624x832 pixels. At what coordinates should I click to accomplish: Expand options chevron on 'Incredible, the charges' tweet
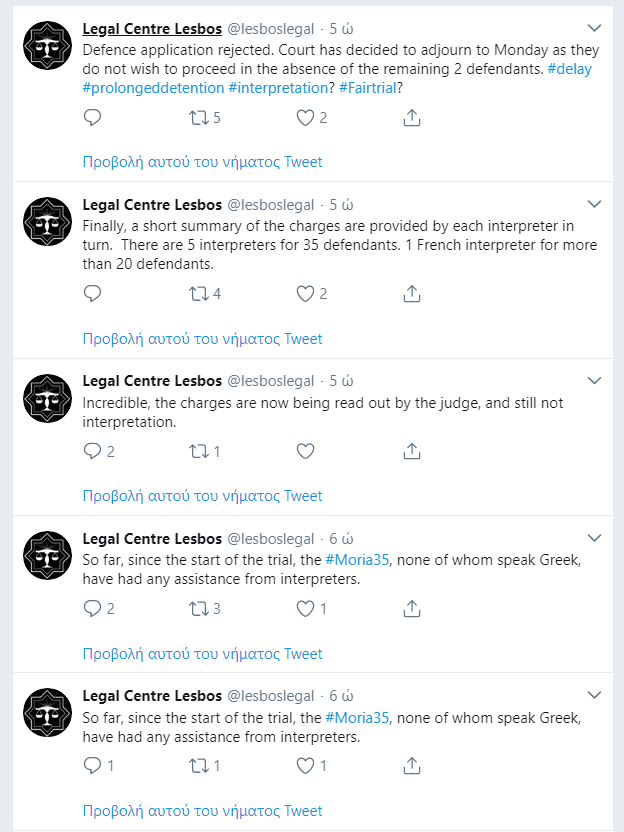[595, 381]
